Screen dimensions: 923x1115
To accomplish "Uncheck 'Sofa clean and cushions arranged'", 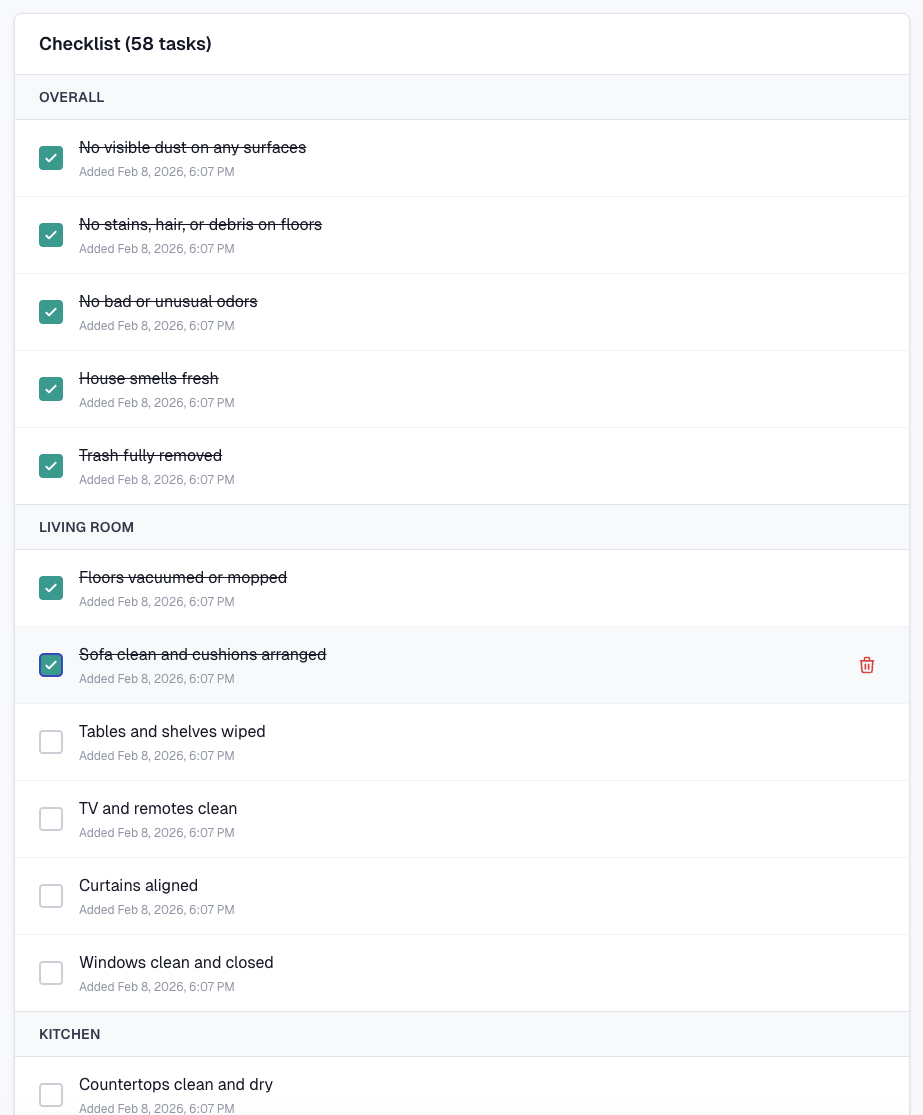I will pyautogui.click(x=51, y=664).
